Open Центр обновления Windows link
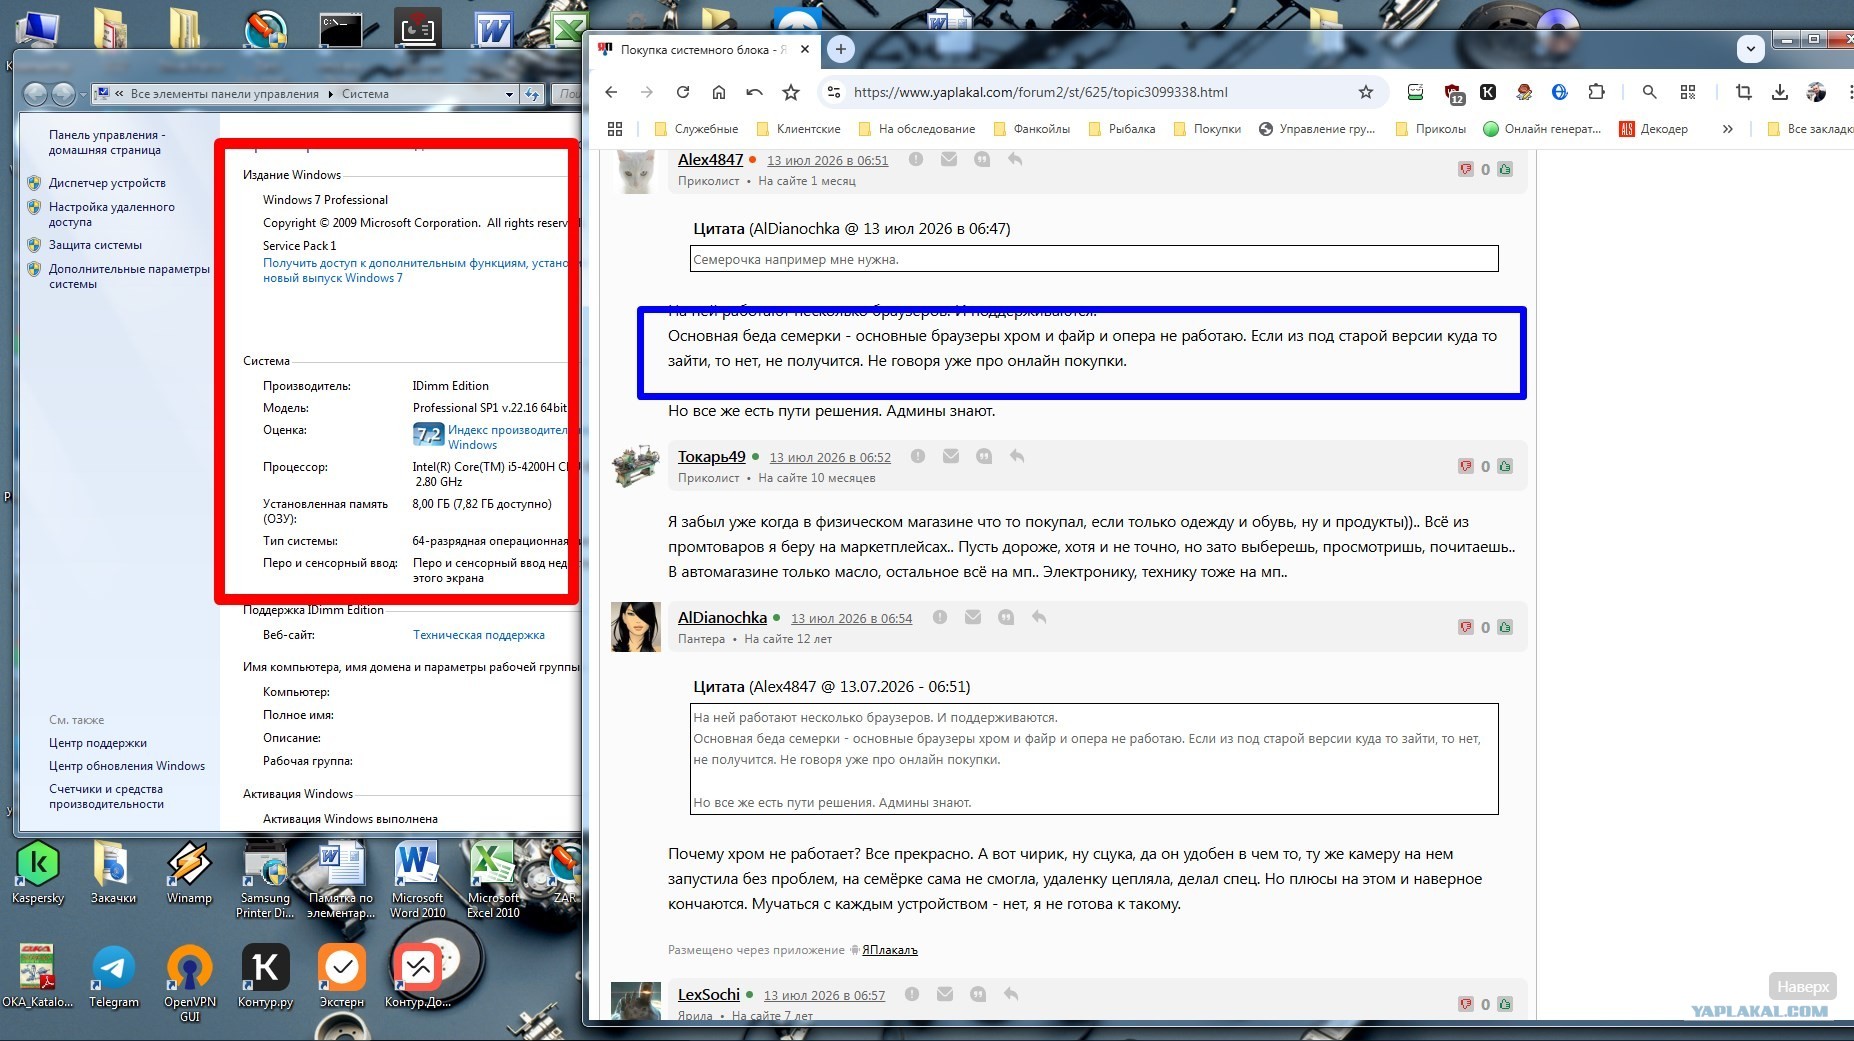The width and height of the screenshot is (1854, 1041). [x=127, y=766]
